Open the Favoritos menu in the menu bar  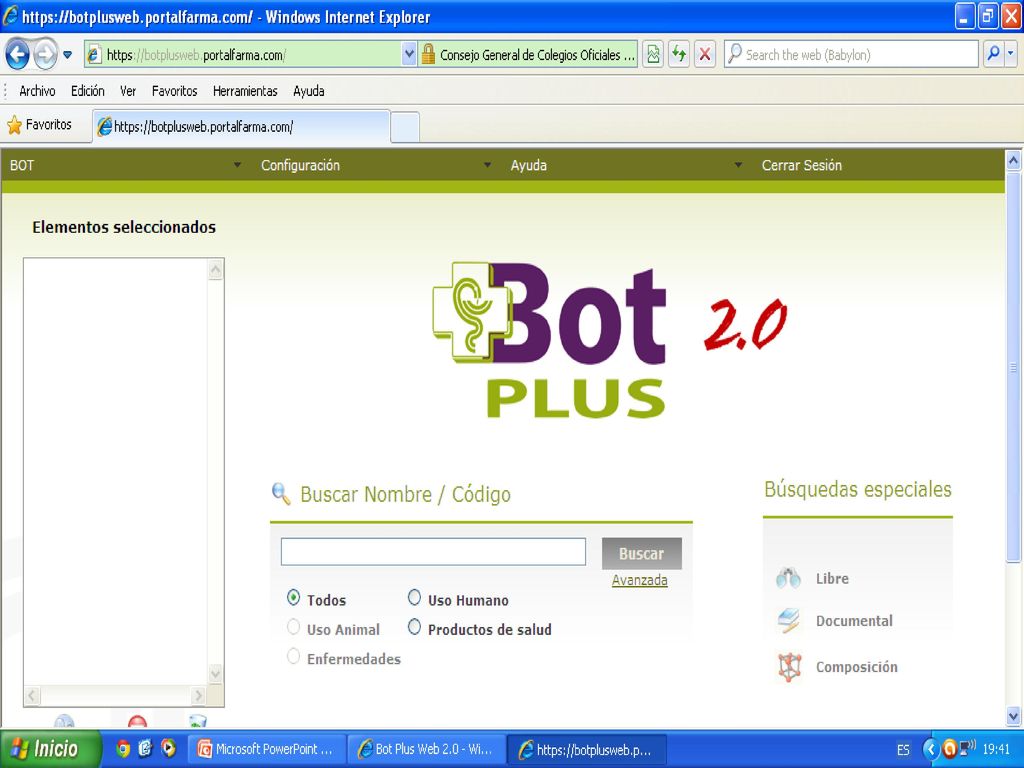pos(174,91)
